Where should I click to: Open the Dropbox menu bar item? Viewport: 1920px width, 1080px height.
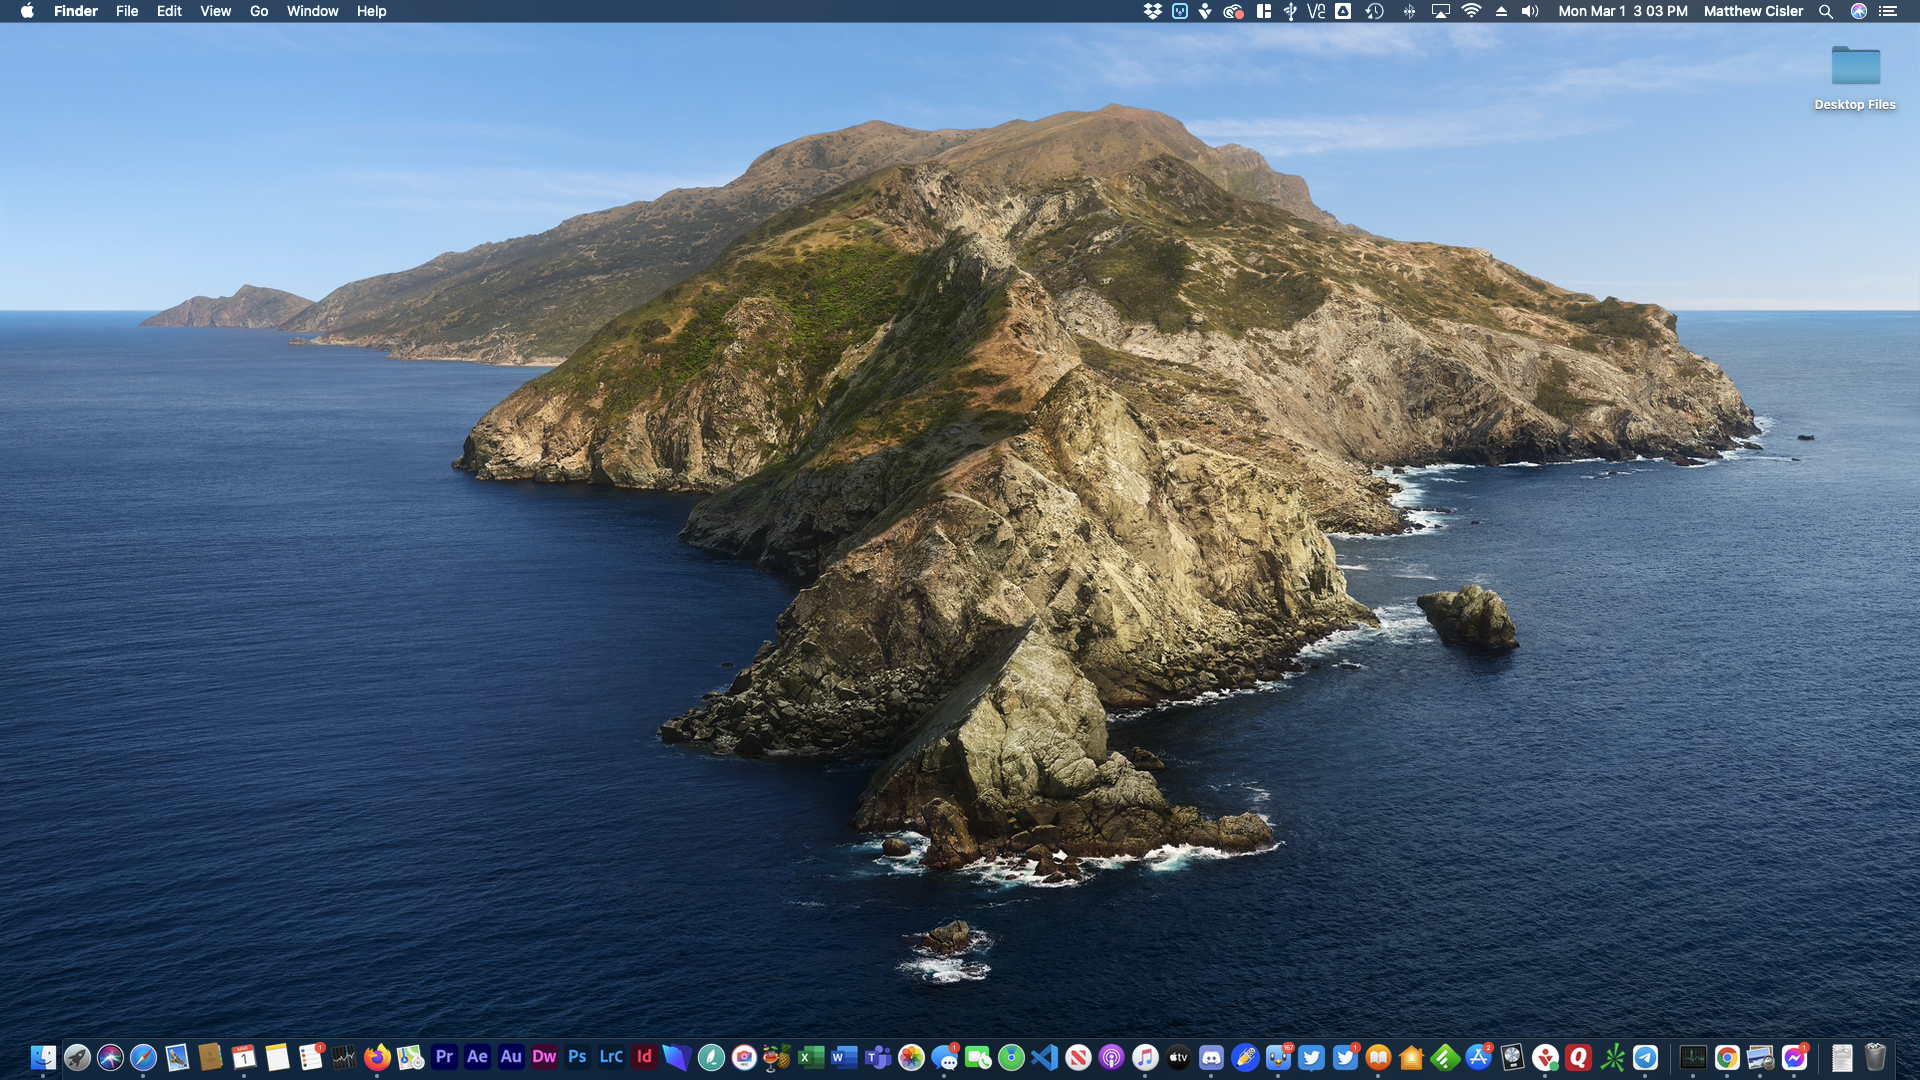point(1152,11)
